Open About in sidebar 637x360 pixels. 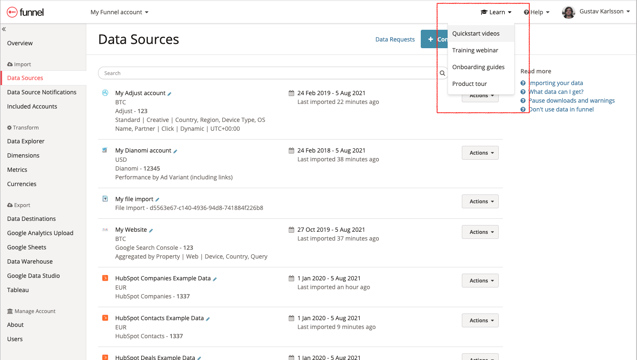15,325
